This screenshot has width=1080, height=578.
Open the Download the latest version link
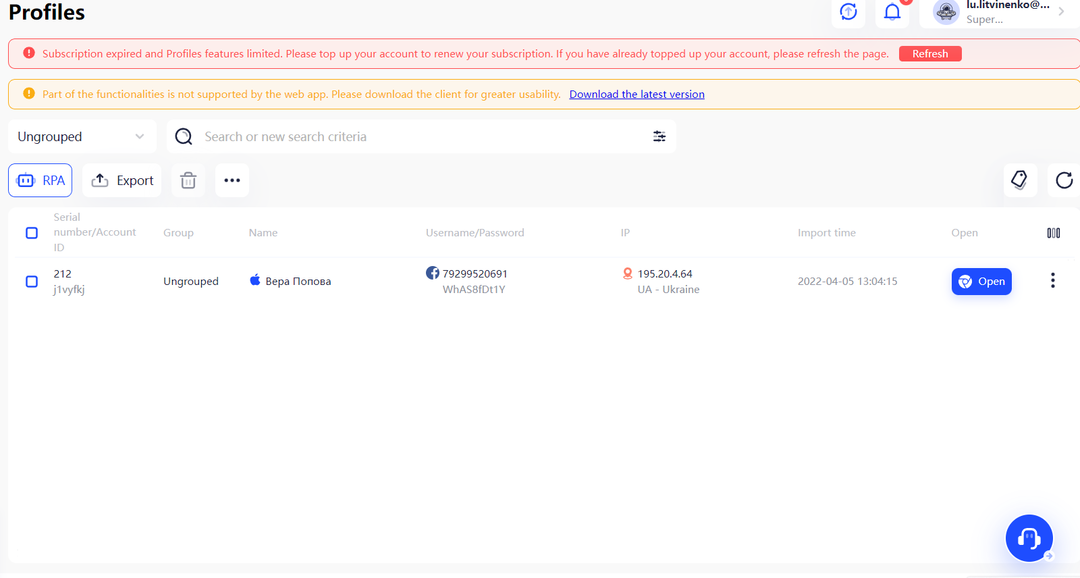(x=636, y=94)
